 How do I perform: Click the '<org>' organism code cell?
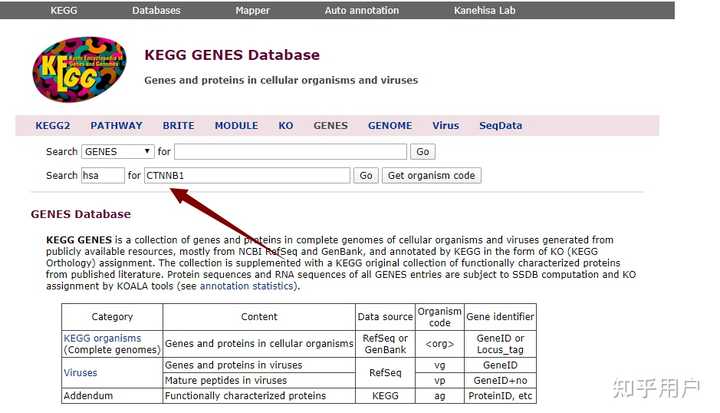tap(439, 344)
